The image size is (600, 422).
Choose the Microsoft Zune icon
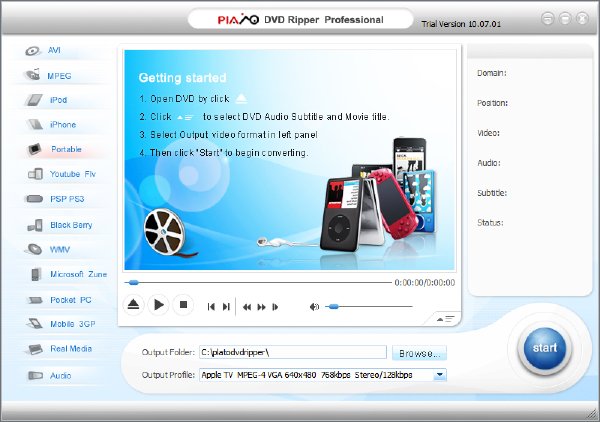(x=36, y=274)
